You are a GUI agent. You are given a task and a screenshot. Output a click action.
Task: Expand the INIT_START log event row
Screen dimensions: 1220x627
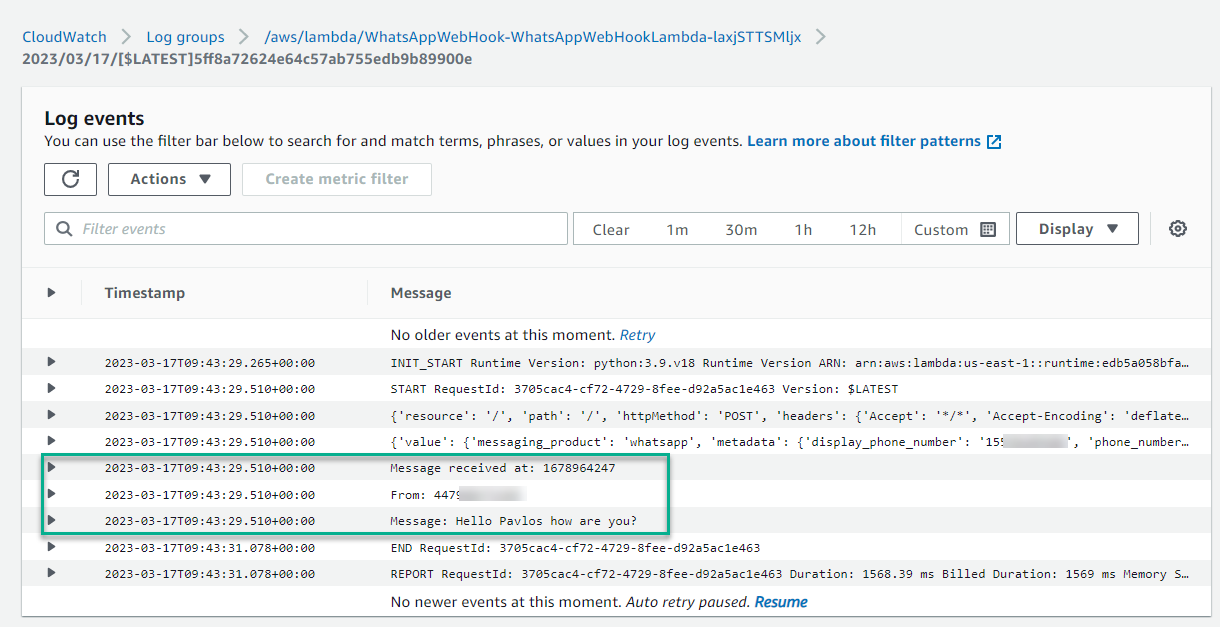tap(51, 362)
